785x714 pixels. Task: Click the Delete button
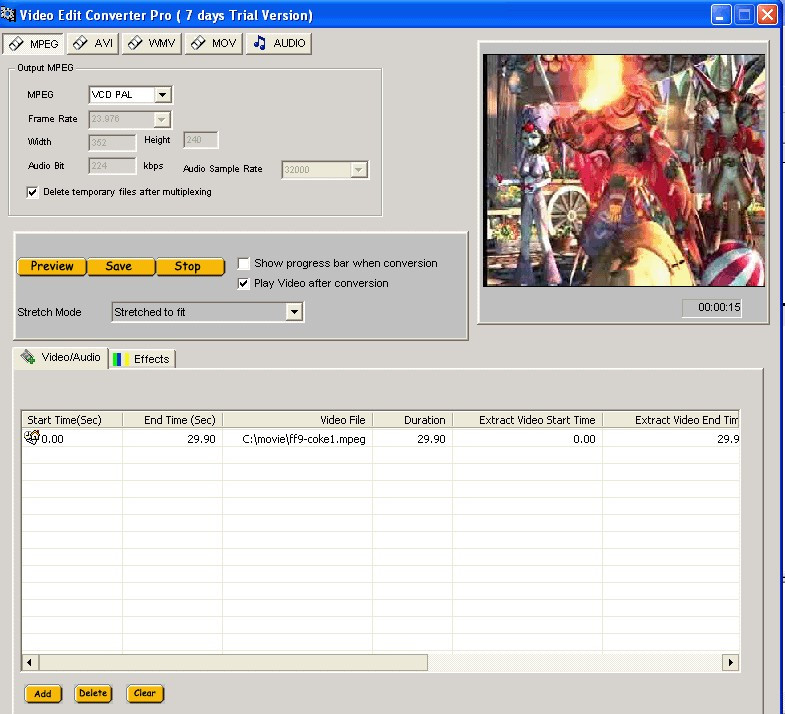93,693
